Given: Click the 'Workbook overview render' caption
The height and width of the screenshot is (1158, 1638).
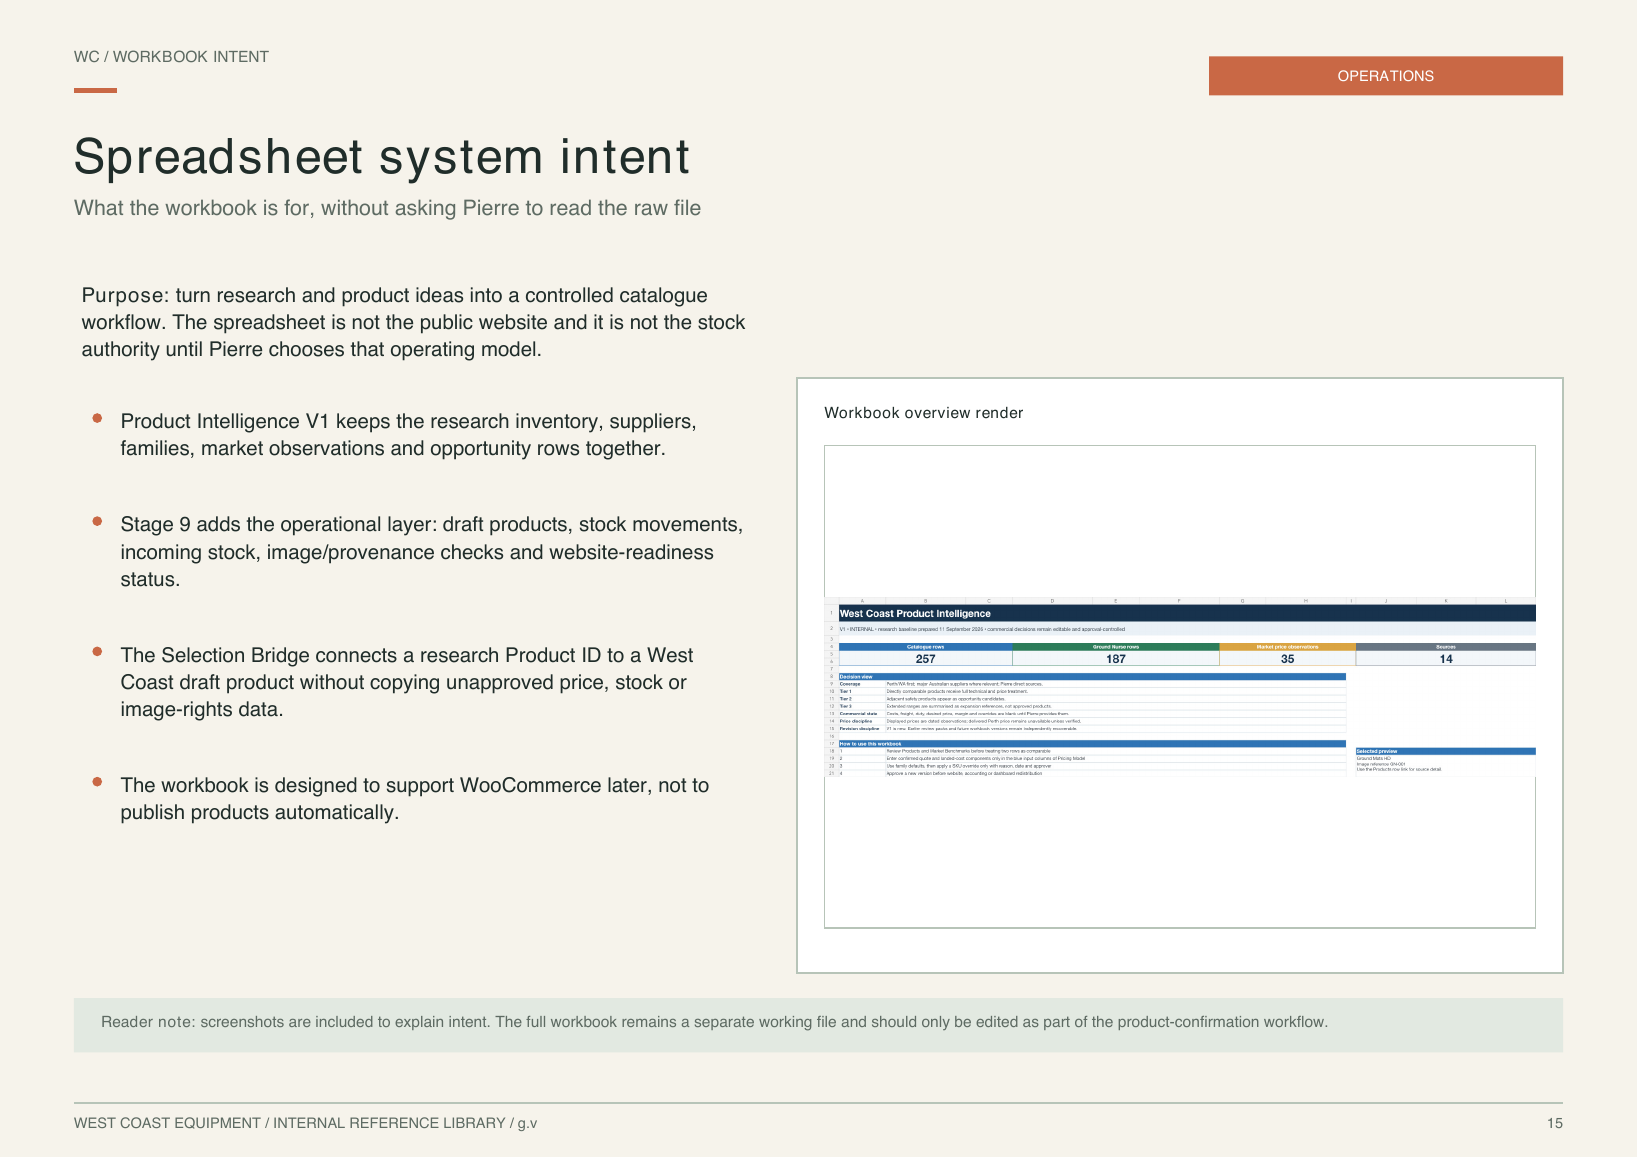Looking at the screenshot, I should click(x=924, y=413).
